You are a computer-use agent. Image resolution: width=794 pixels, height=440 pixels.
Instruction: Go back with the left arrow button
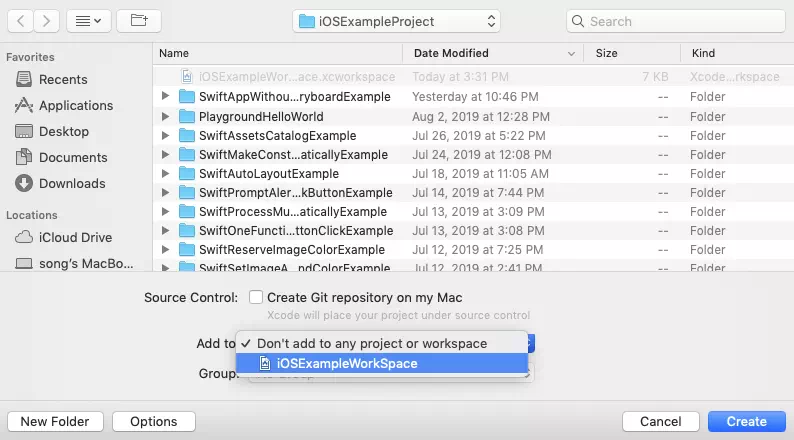click(21, 21)
